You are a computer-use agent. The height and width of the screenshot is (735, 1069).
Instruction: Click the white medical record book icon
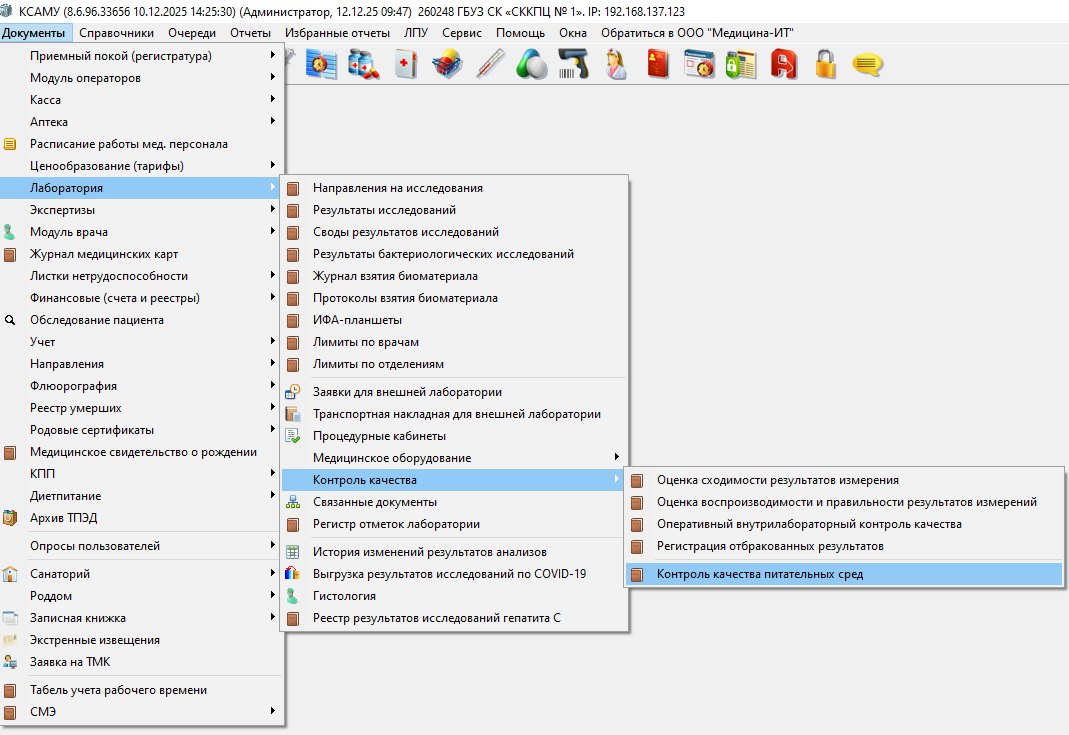405,65
